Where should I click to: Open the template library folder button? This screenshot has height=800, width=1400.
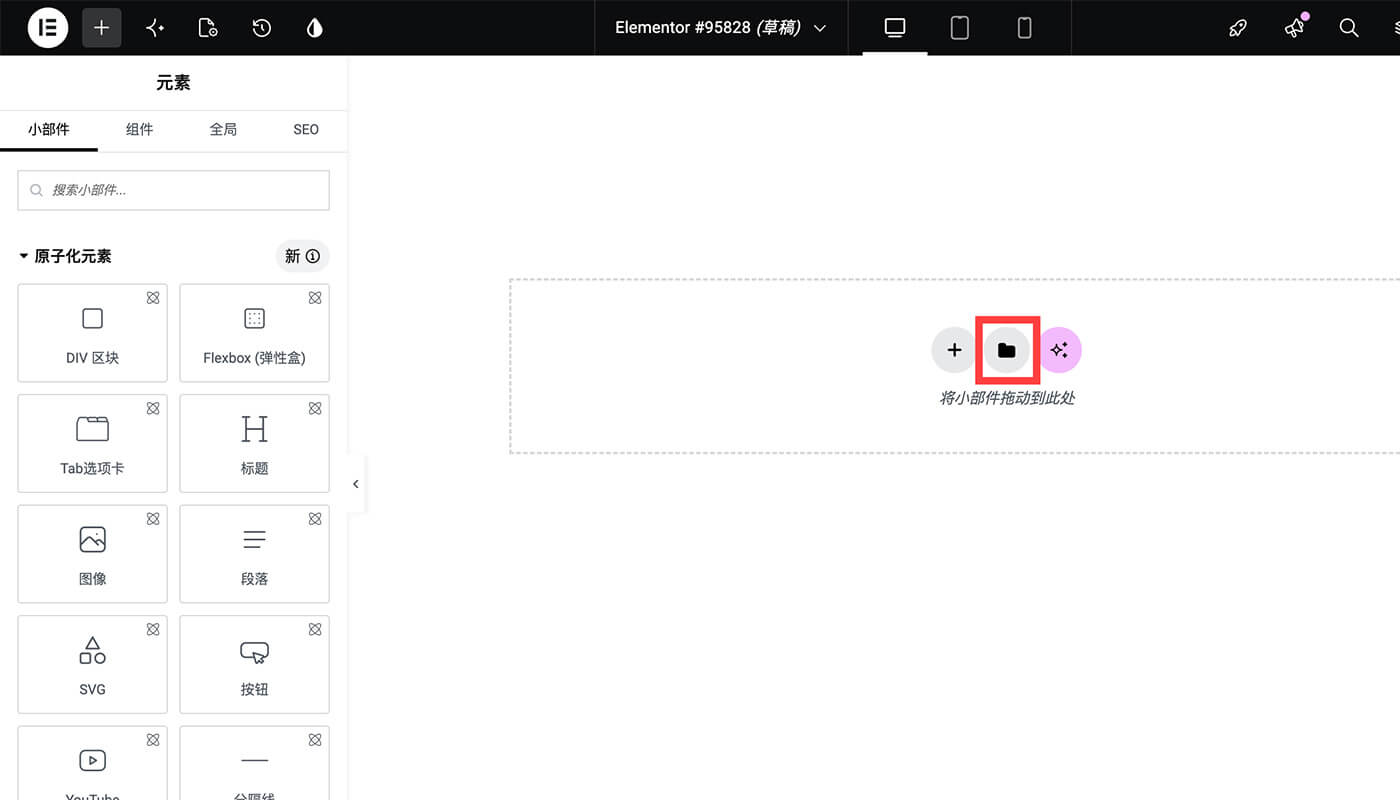click(x=1007, y=350)
